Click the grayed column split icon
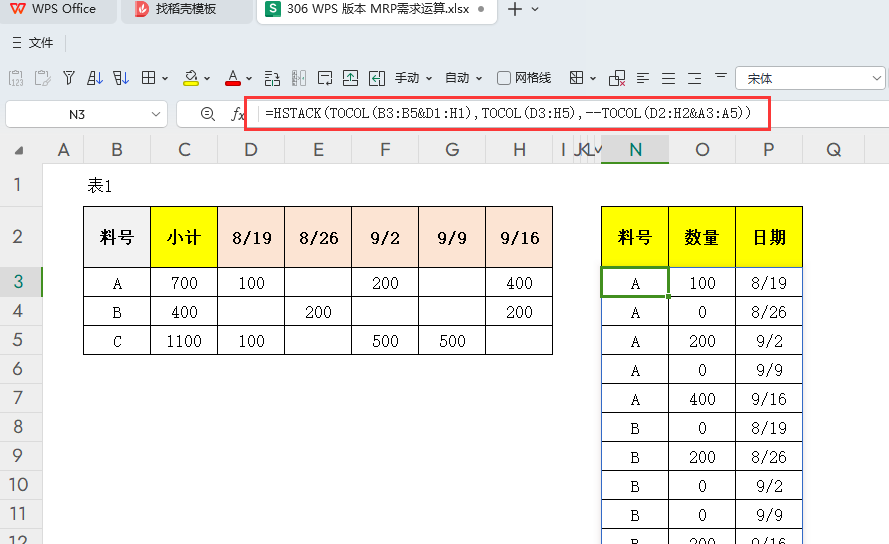Image resolution: width=889 pixels, height=544 pixels. click(299, 78)
